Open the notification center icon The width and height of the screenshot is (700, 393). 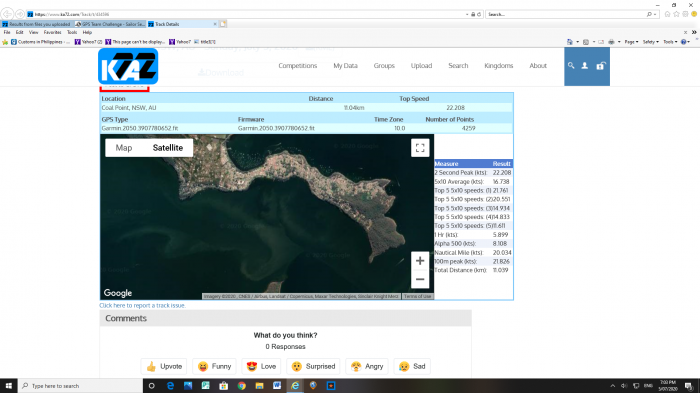click(689, 386)
